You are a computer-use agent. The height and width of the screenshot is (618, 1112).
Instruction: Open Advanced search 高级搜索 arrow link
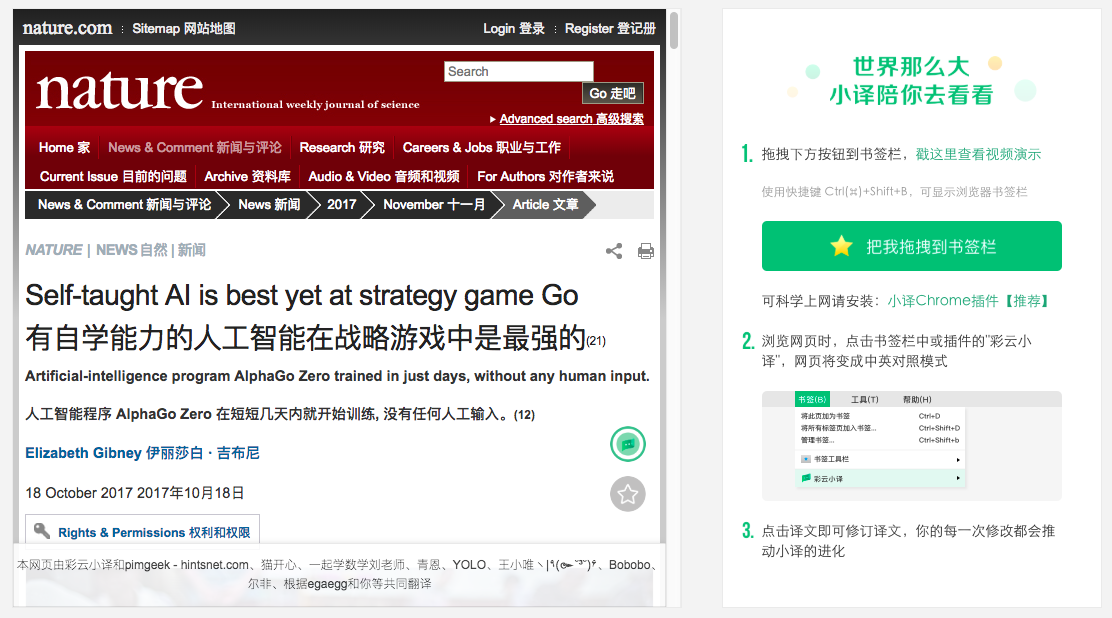[x=567, y=118]
